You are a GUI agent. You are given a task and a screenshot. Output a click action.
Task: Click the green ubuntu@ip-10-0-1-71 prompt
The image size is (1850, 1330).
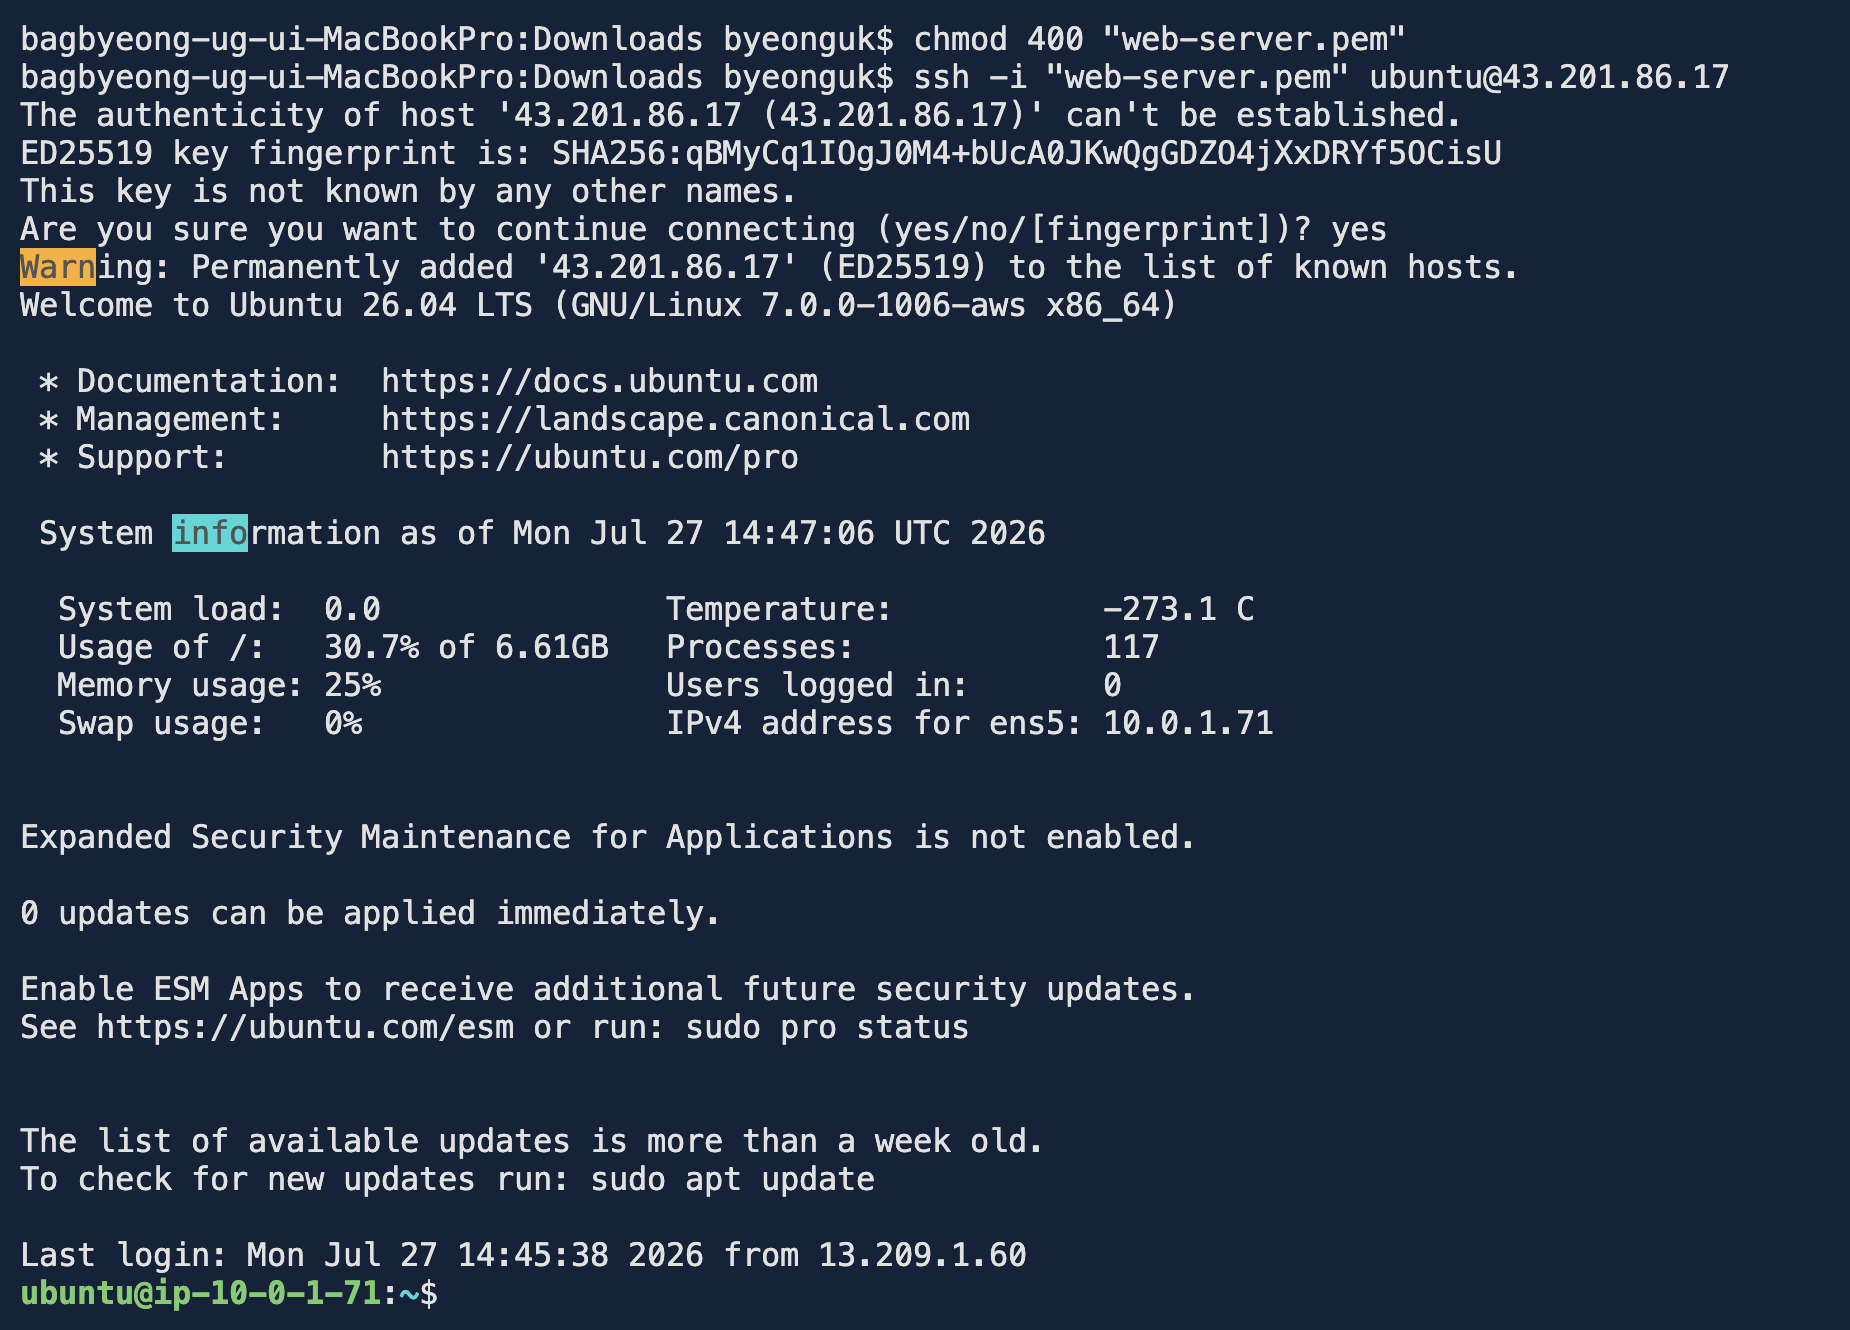coord(200,1293)
